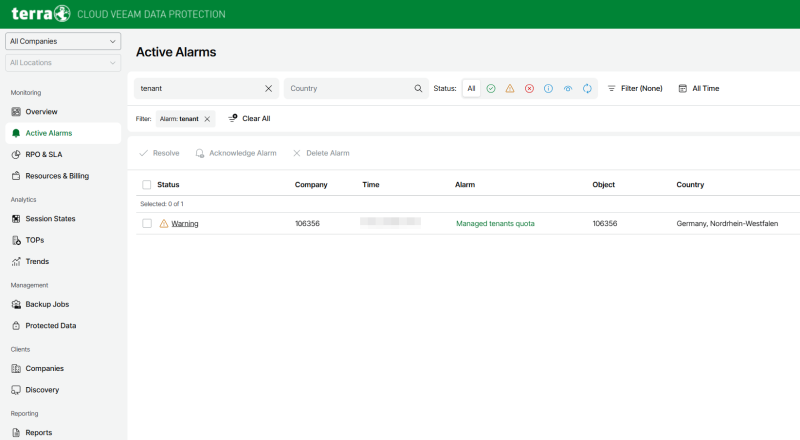
Task: Filter alarms by red error status icon
Action: 529,88
